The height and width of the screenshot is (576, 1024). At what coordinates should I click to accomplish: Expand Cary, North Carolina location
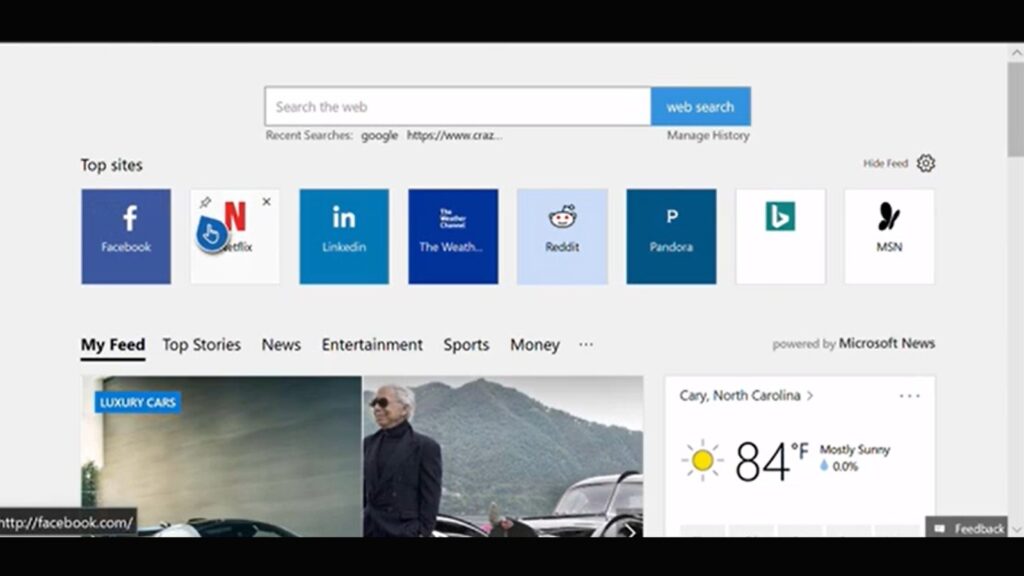coord(746,396)
